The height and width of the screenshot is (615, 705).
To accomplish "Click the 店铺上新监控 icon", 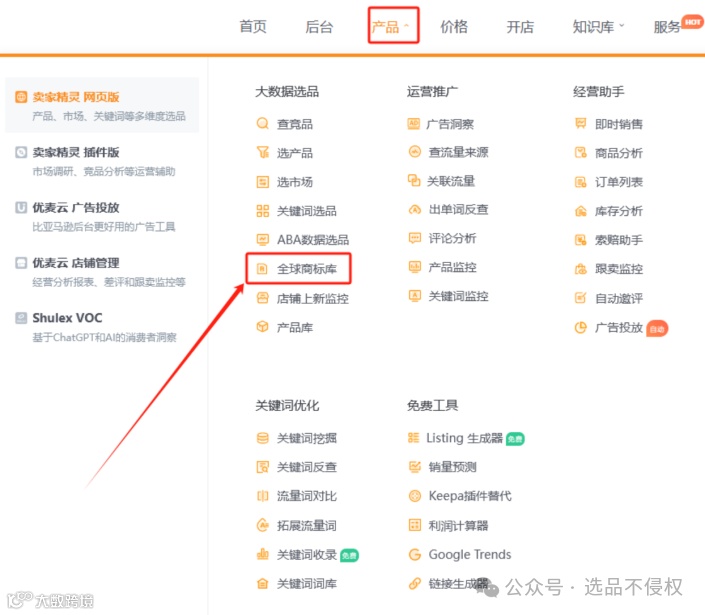I will [263, 298].
